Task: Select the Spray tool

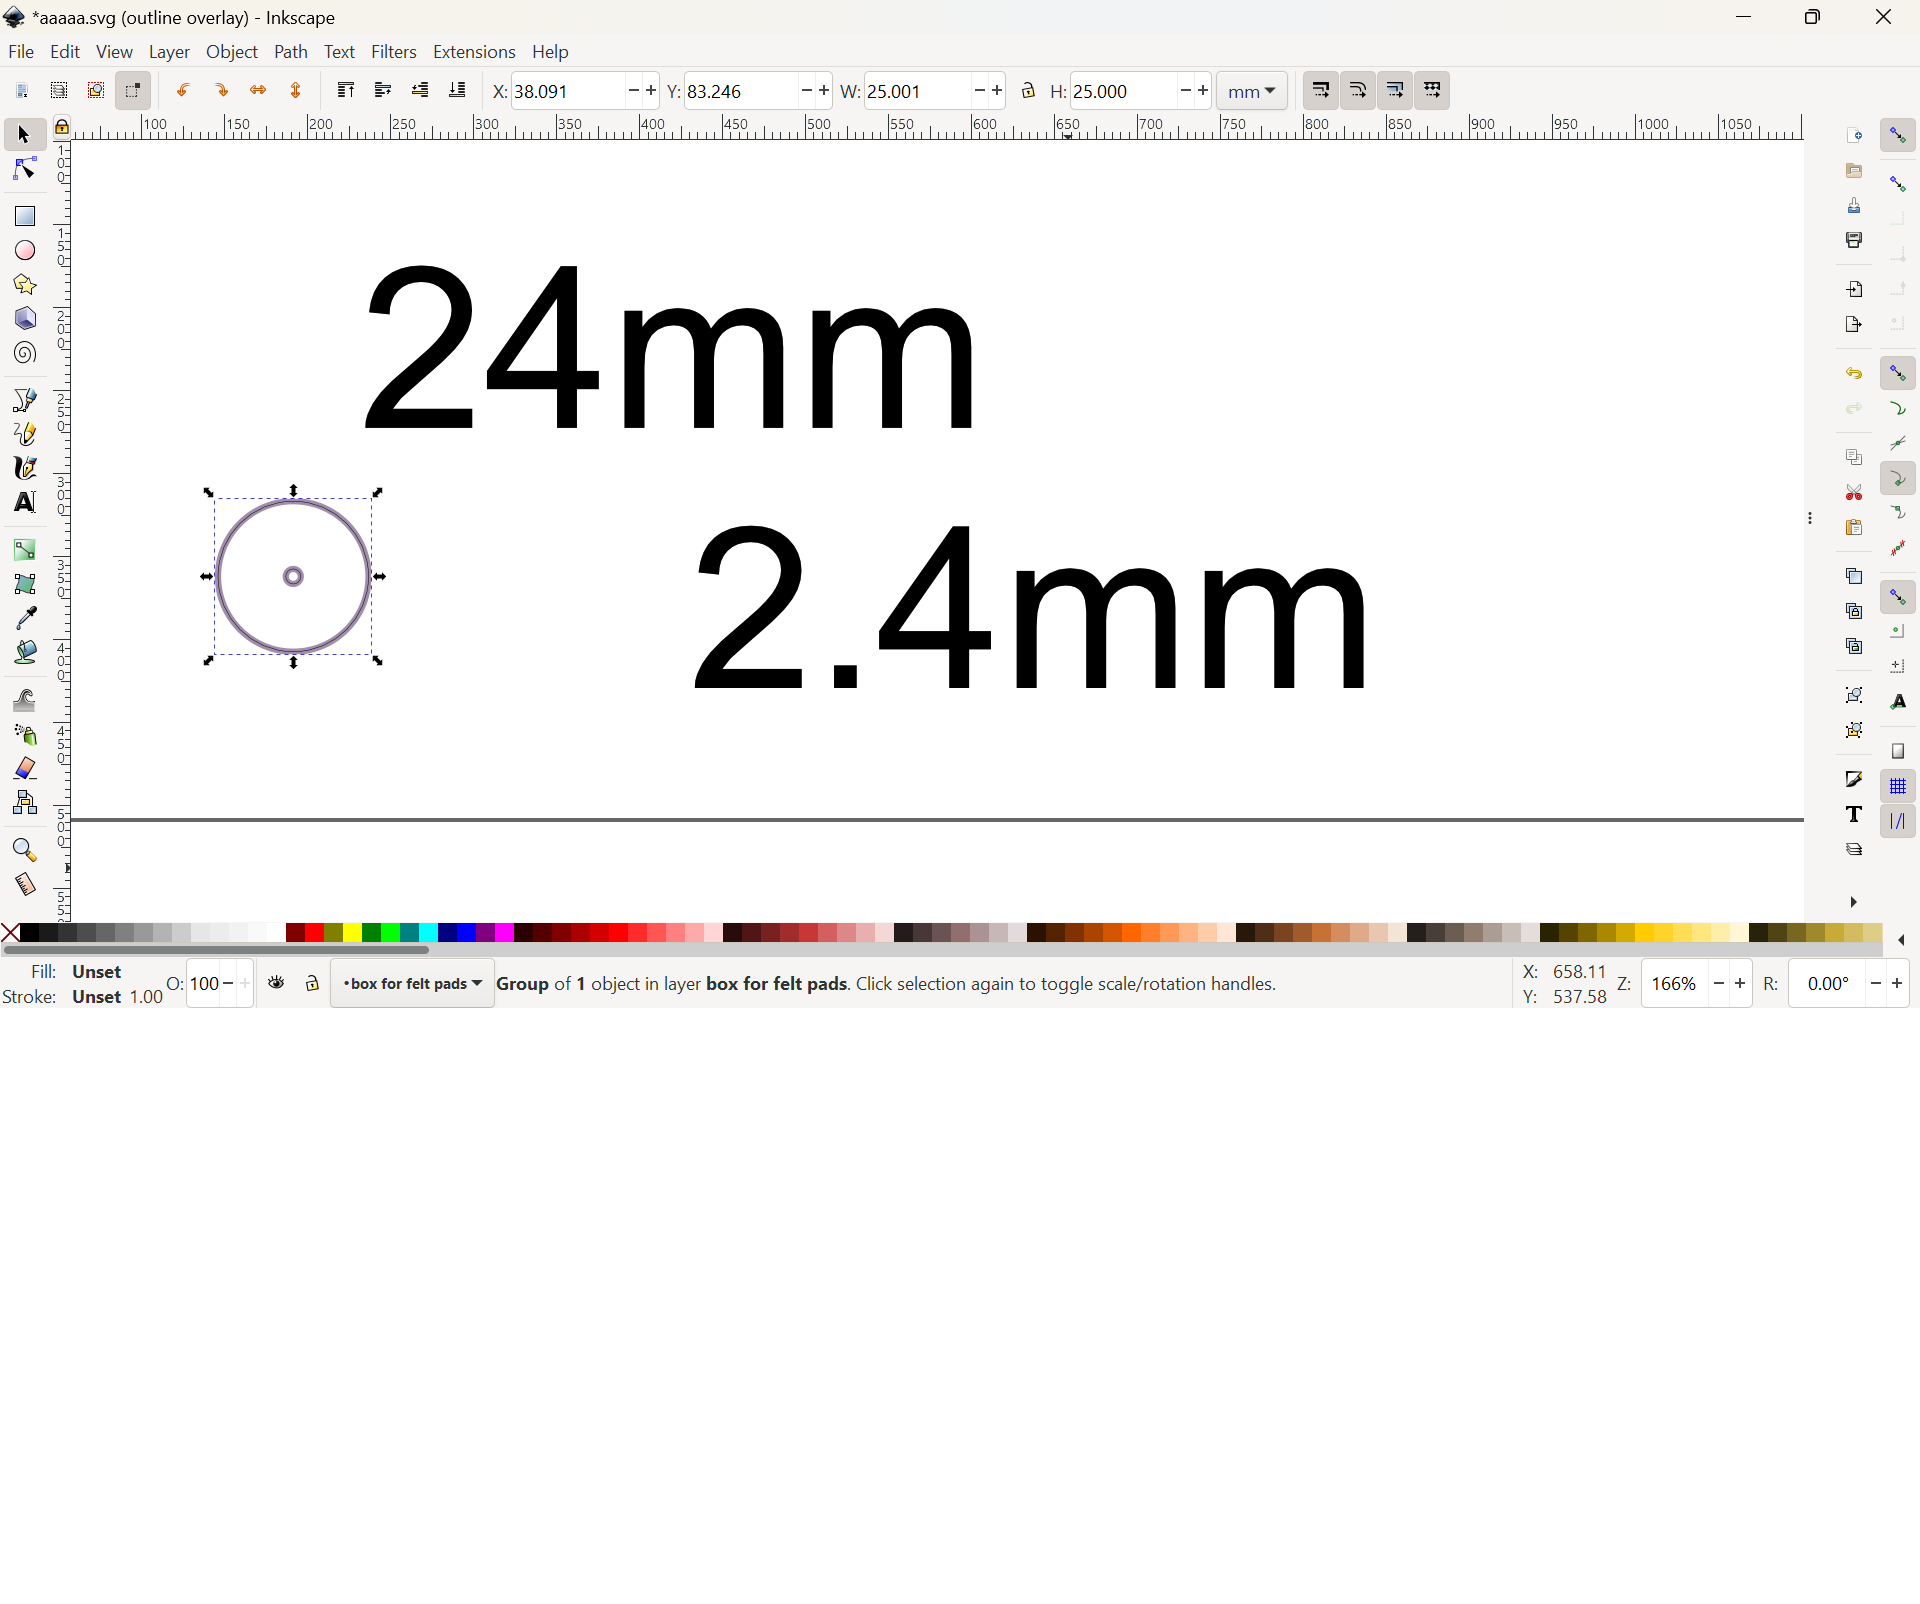Action: tap(24, 734)
